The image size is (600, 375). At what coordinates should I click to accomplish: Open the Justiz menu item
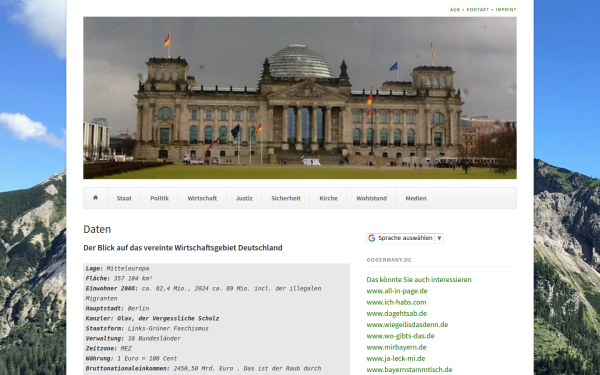[244, 198]
